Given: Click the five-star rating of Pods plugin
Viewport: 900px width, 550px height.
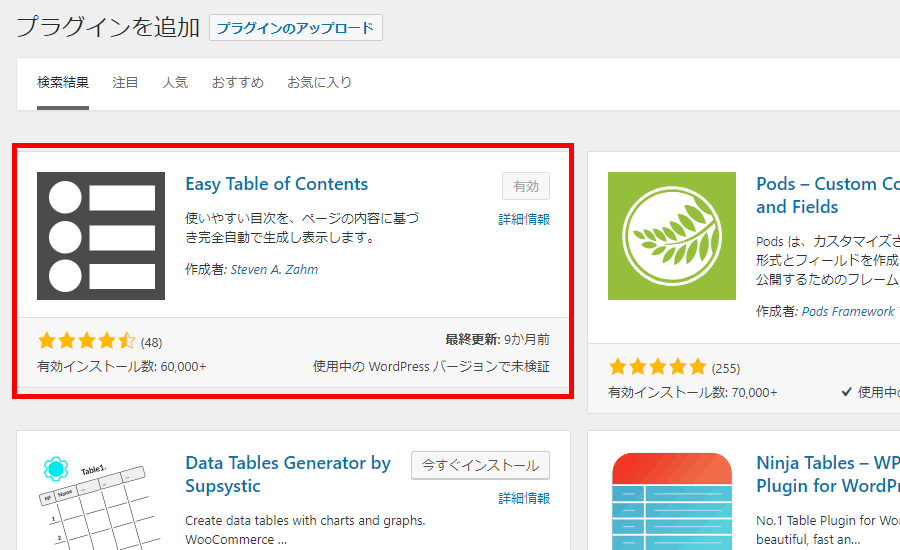Looking at the screenshot, I should 657,367.
